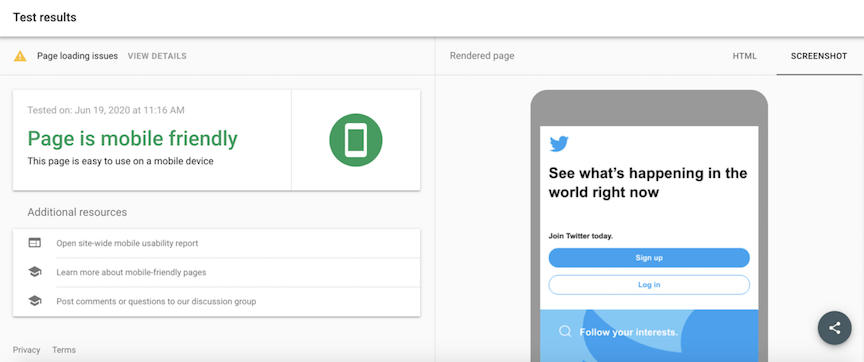
Task: Click the Log in button in preview
Action: click(x=649, y=285)
